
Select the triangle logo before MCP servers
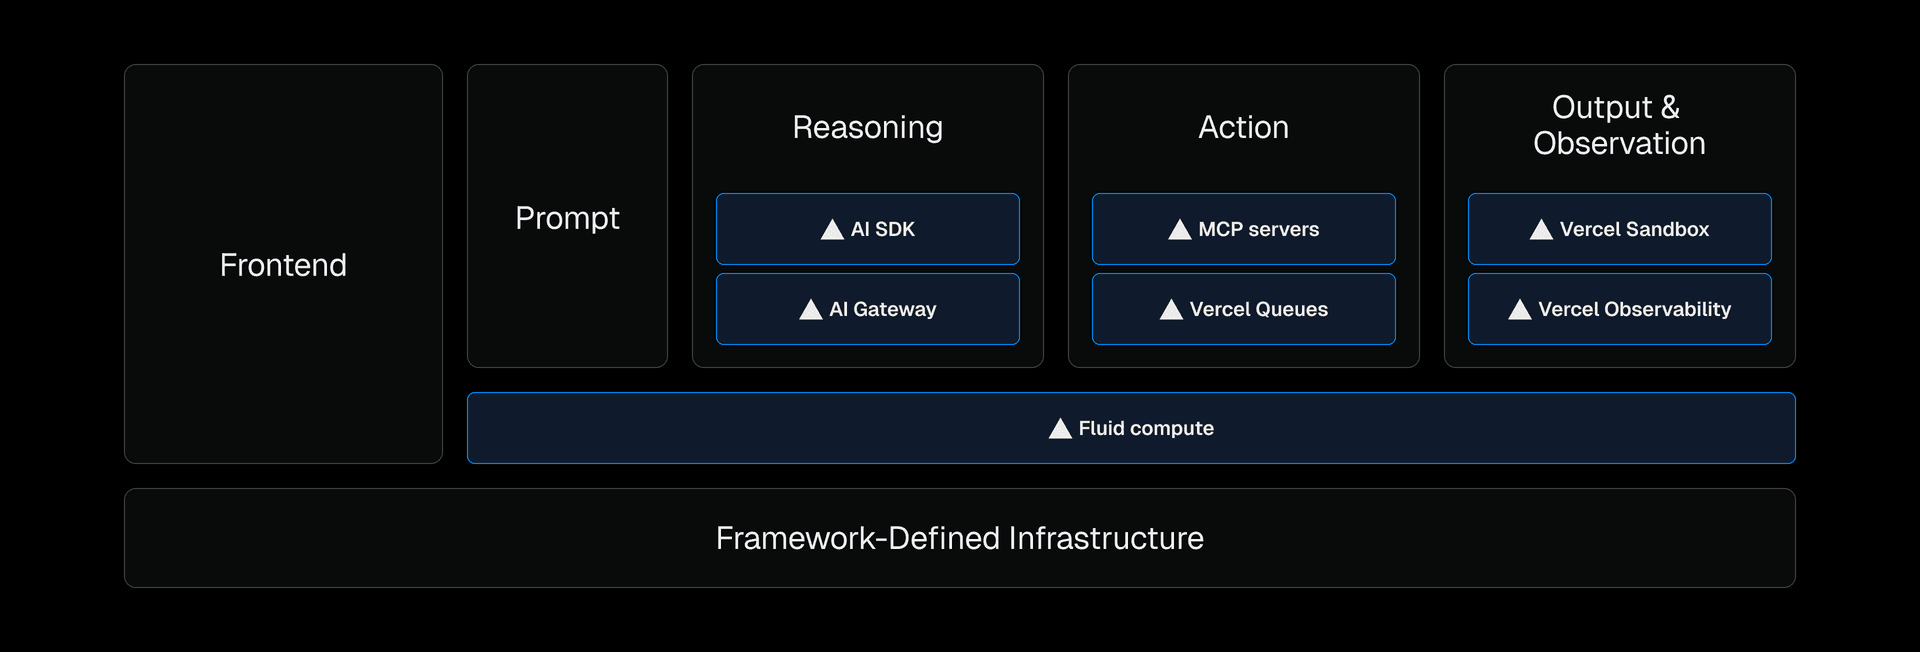[x=1180, y=230]
